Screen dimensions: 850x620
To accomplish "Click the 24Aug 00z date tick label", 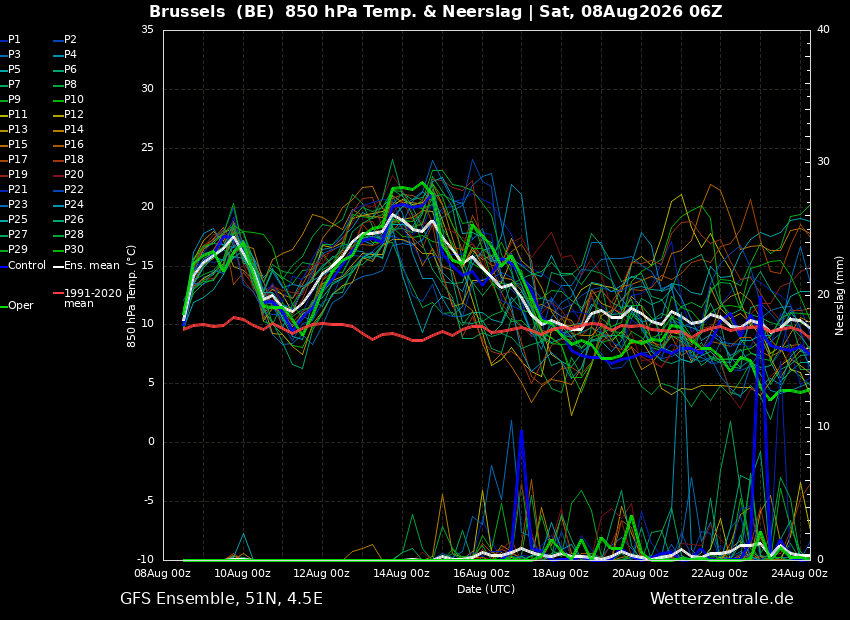I will coord(800,573).
